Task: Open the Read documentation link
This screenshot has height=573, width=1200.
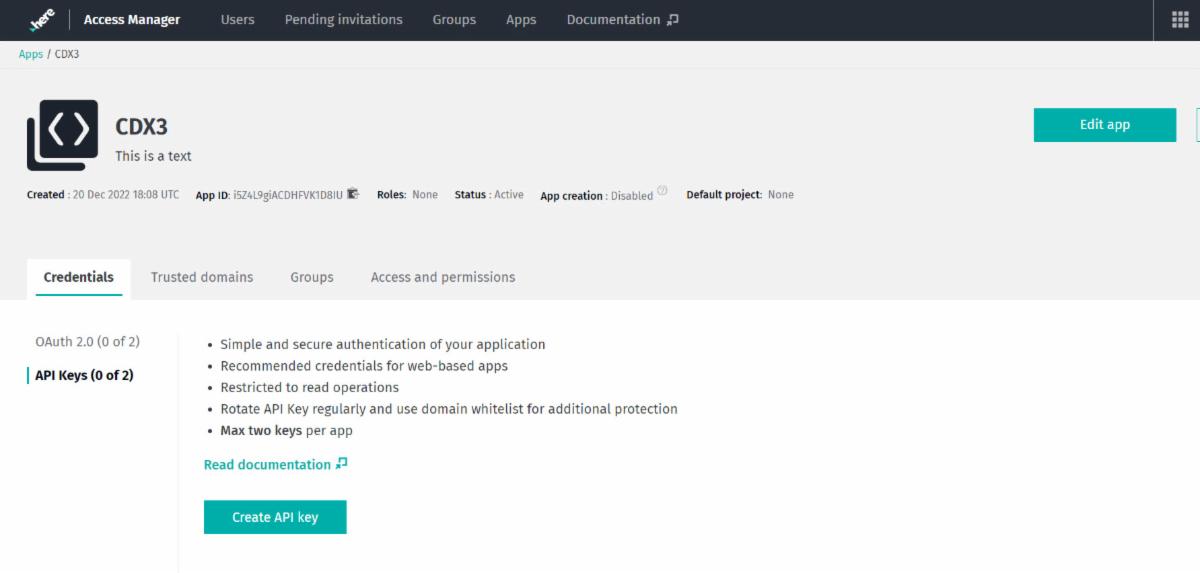Action: click(275, 464)
